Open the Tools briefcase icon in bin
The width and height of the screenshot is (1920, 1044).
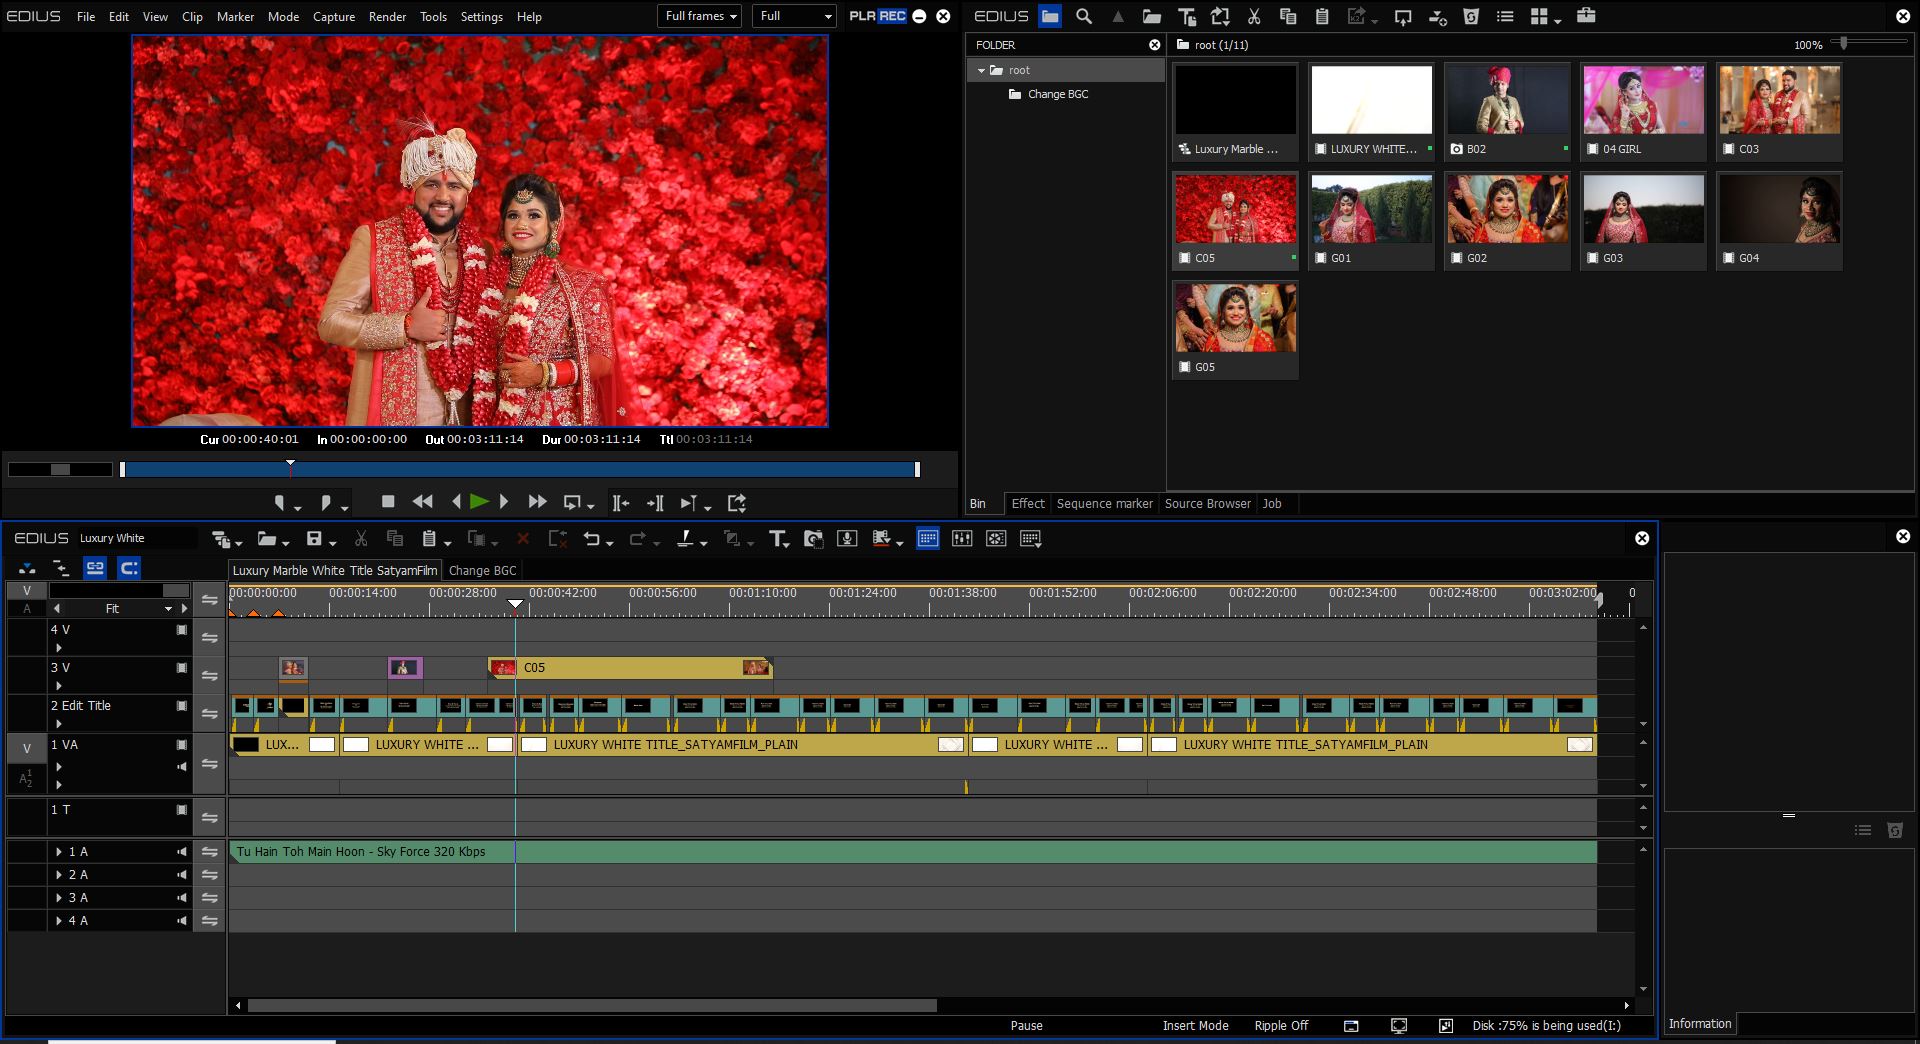(1586, 16)
